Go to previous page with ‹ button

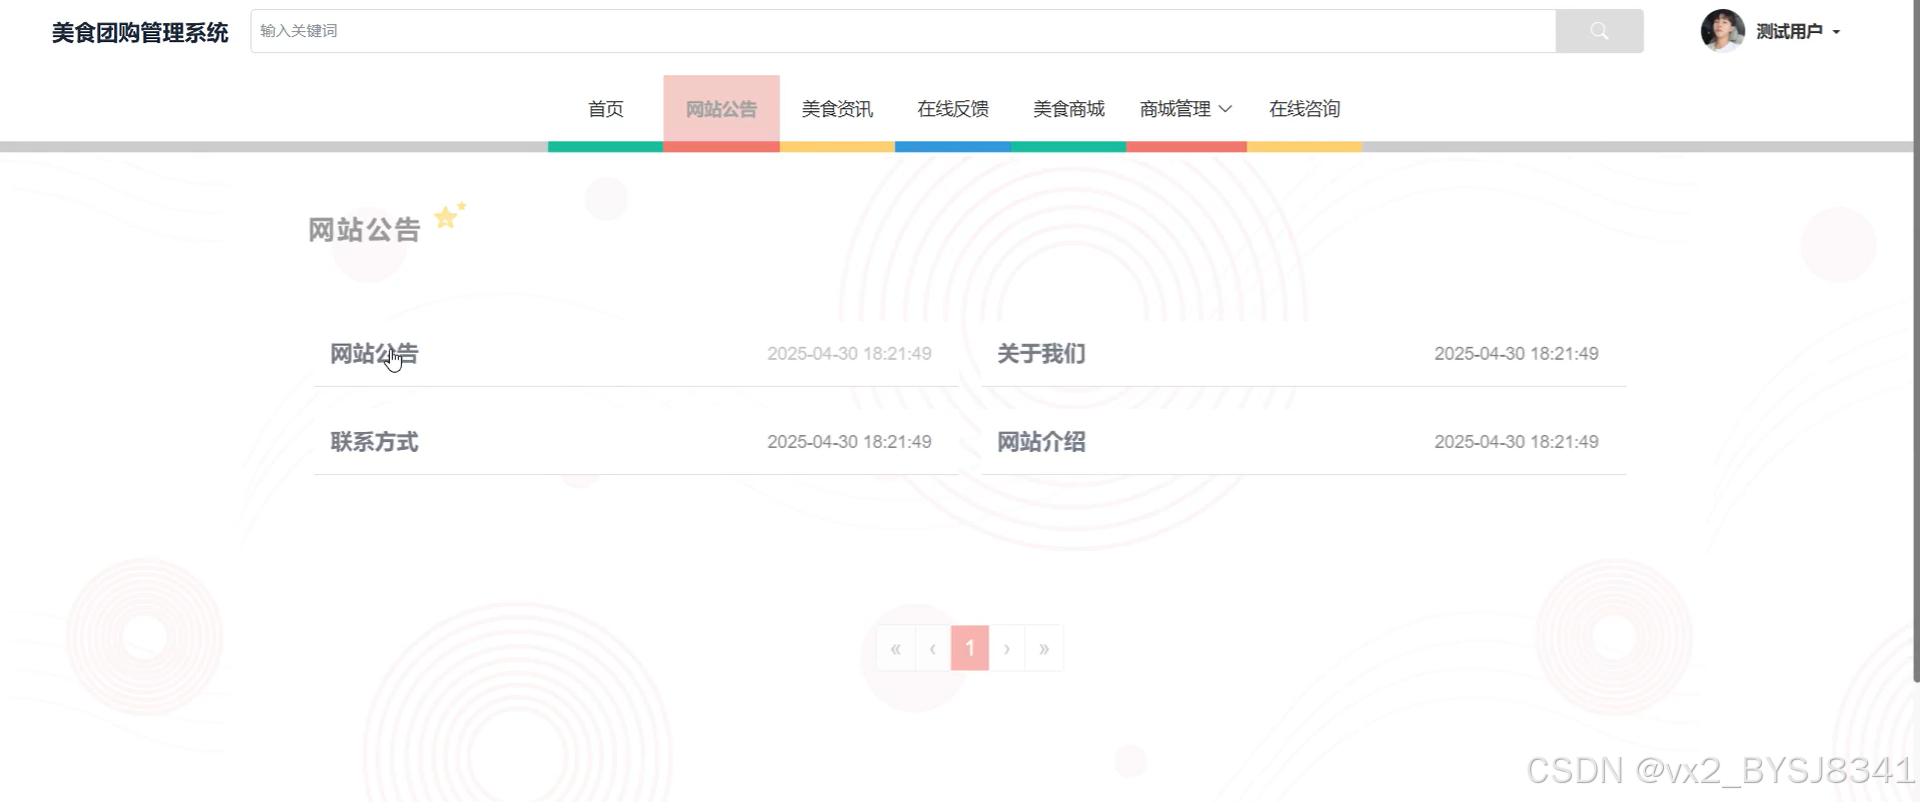point(933,649)
